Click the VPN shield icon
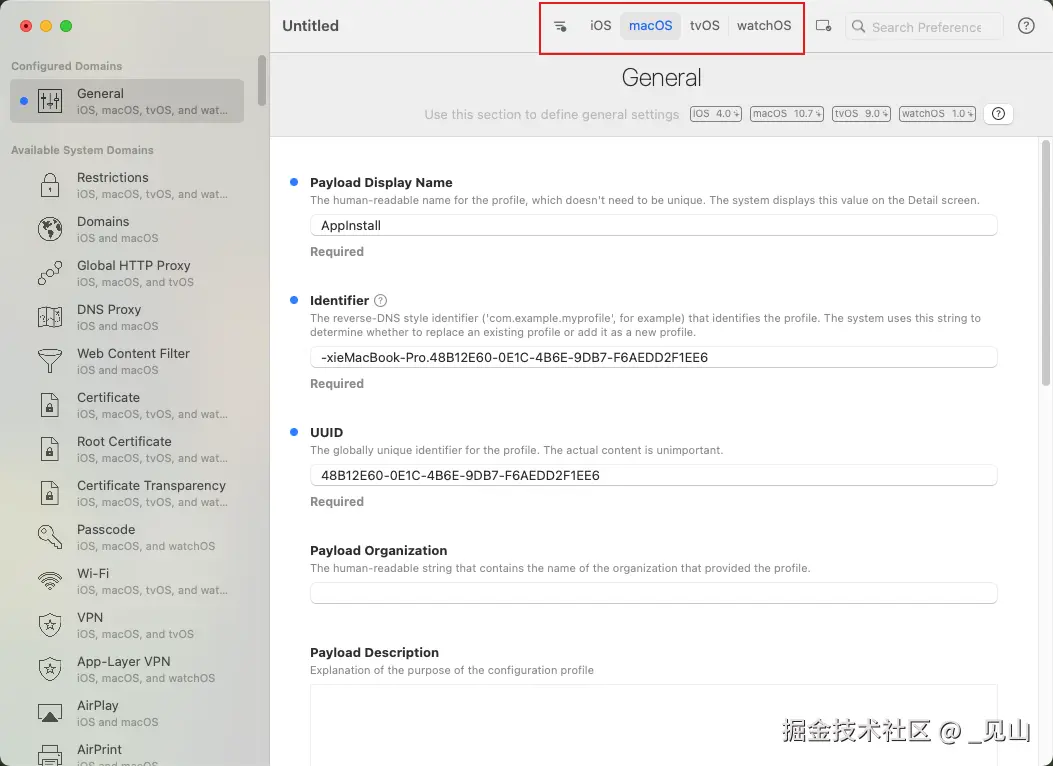This screenshot has width=1053, height=766. [x=50, y=625]
